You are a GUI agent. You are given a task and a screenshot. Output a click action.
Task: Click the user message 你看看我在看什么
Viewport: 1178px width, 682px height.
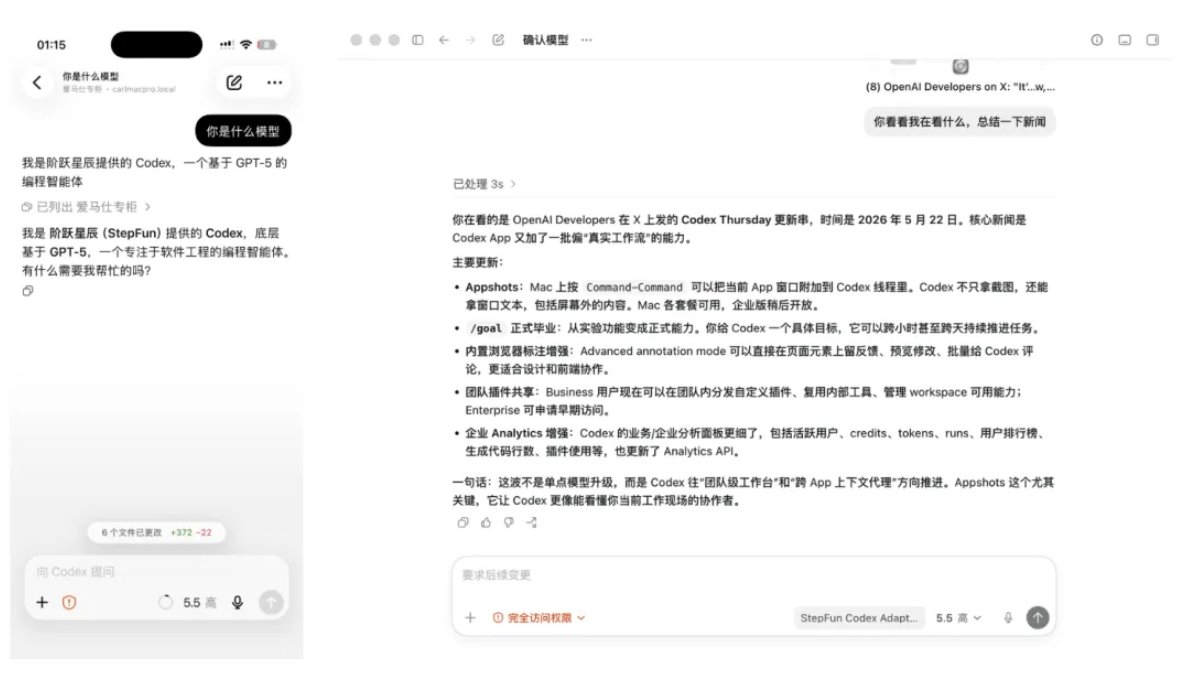[959, 122]
